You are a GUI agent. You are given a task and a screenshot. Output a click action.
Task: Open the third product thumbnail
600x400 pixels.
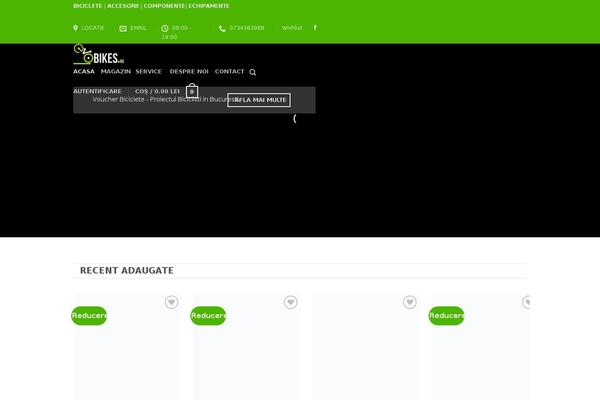365,347
